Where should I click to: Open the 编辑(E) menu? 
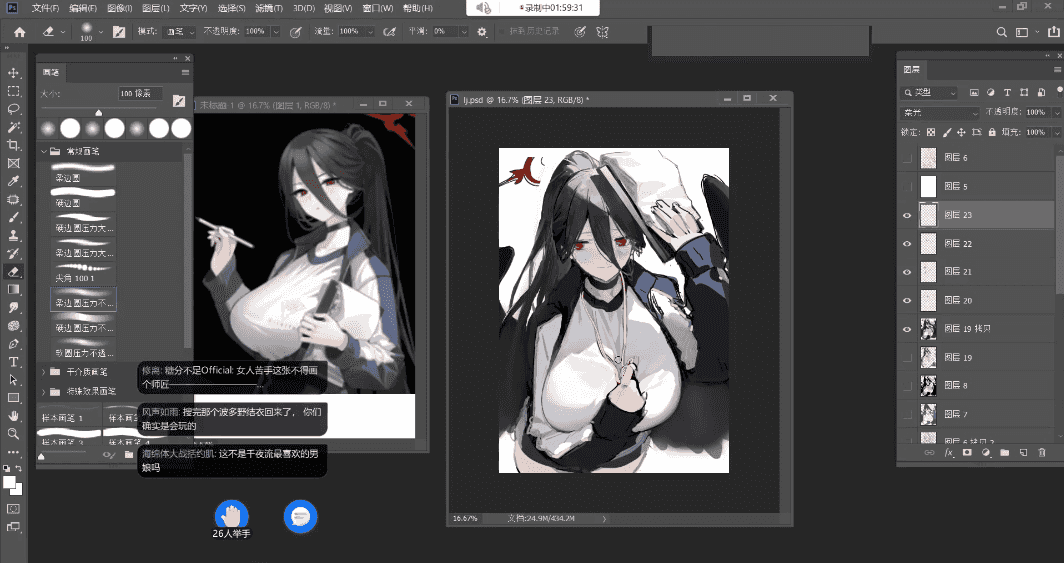tap(82, 8)
